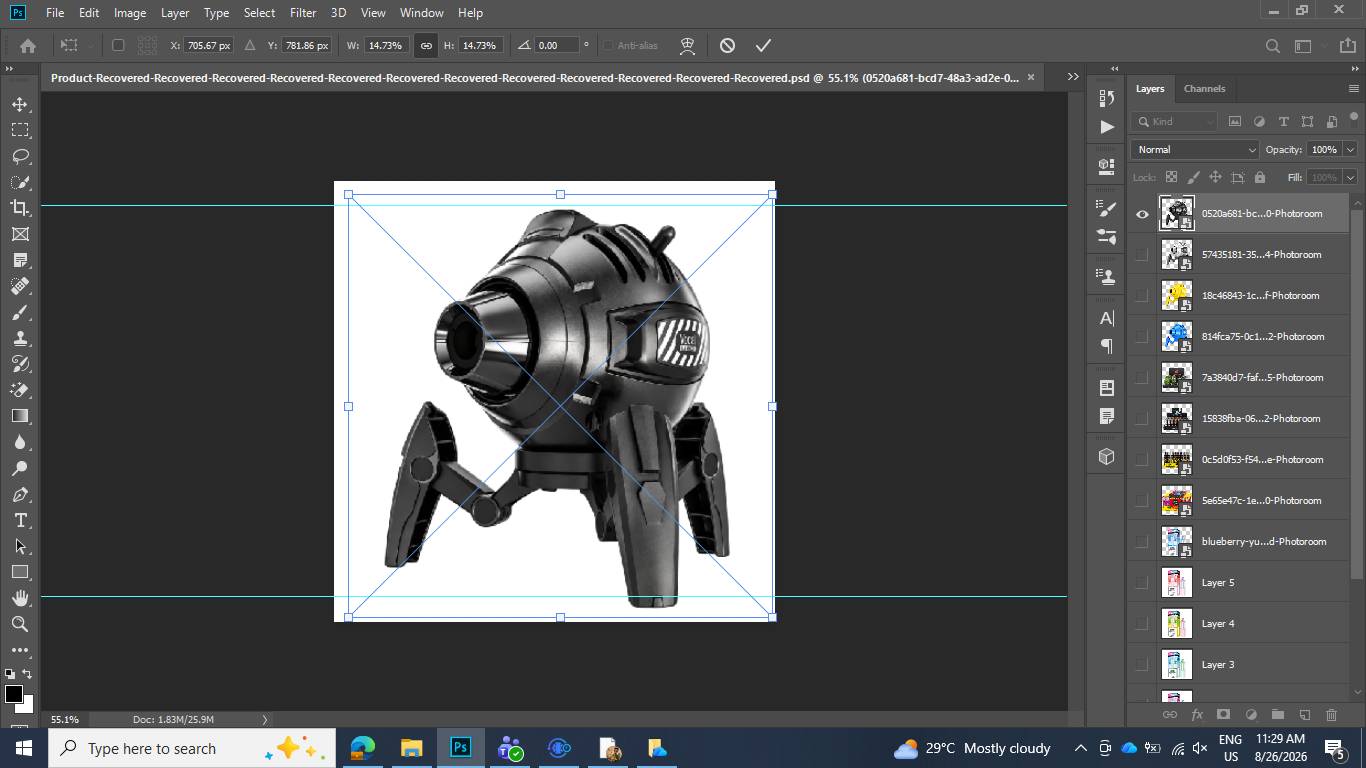Click the delete layer trash icon
Image resolution: width=1366 pixels, height=768 pixels.
pyautogui.click(x=1331, y=714)
